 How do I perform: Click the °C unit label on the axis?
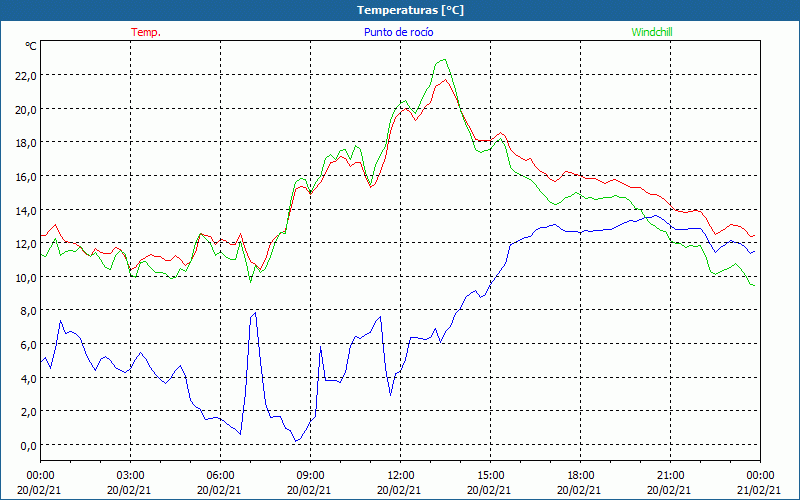click(31, 46)
